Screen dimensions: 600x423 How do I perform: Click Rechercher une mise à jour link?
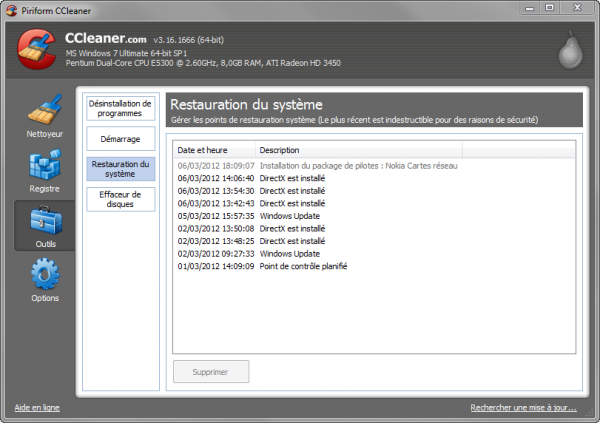coord(523,408)
